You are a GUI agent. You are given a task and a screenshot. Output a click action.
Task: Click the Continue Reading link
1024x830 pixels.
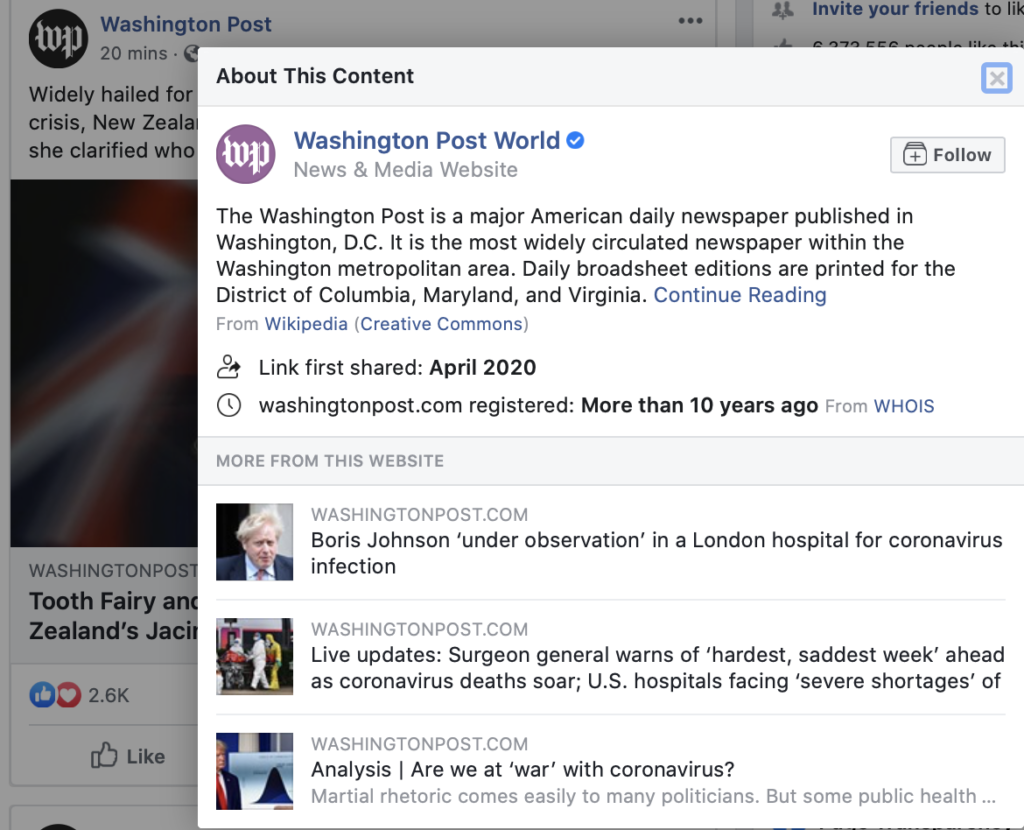(x=740, y=295)
